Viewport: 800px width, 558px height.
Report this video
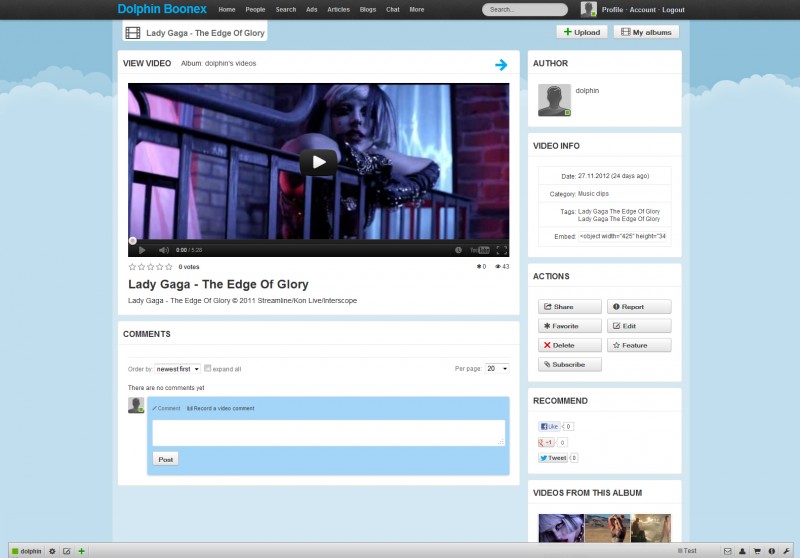639,307
